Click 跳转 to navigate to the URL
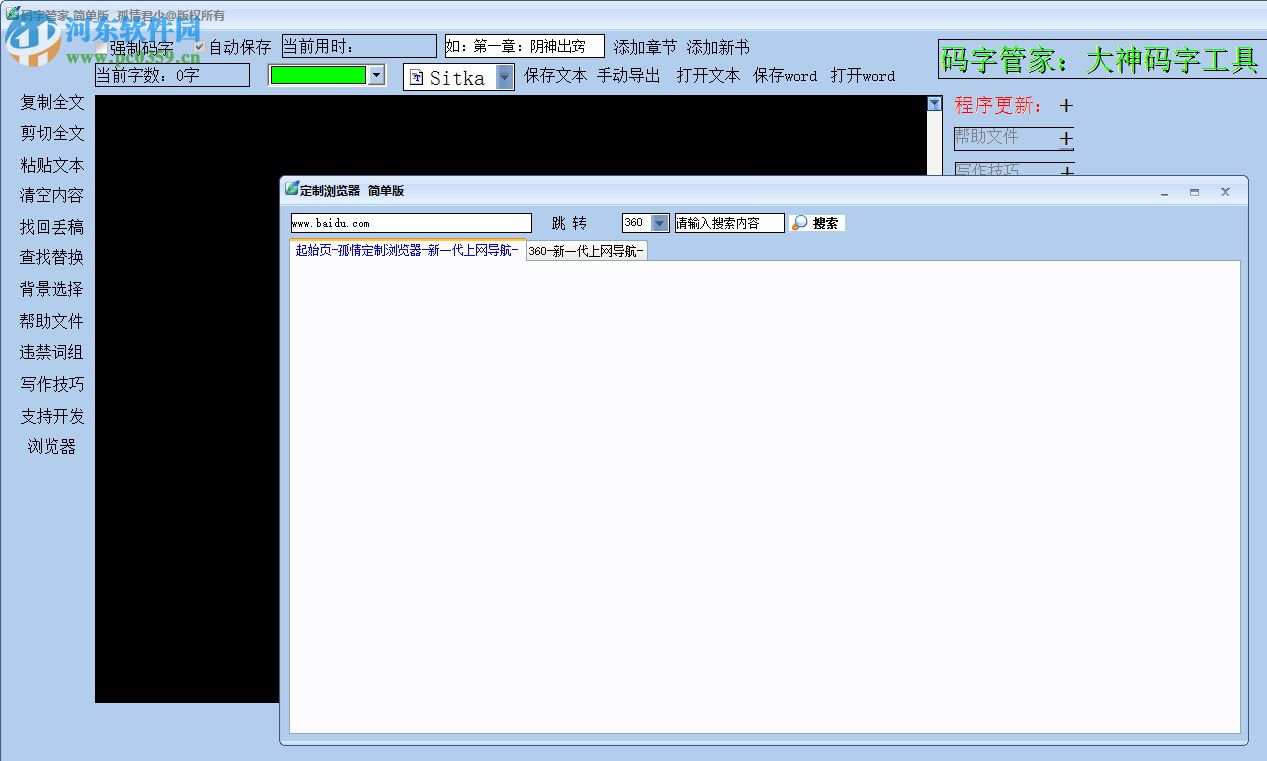Screen dimensions: 1267x761 point(571,223)
